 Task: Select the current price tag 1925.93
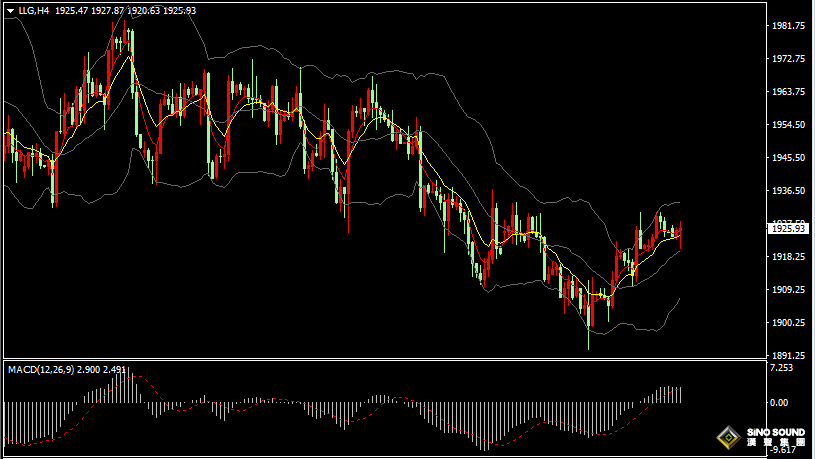787,229
